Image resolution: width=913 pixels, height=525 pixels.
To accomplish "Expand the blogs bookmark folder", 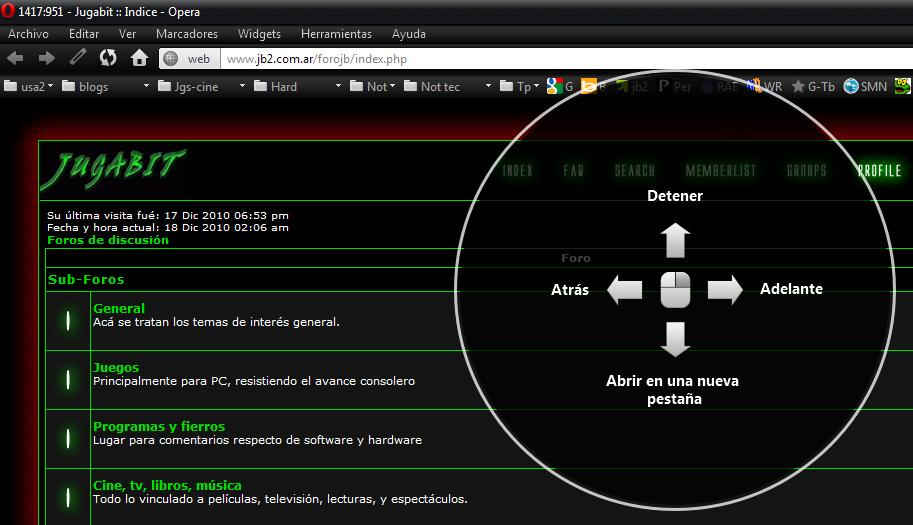I will tap(105, 87).
